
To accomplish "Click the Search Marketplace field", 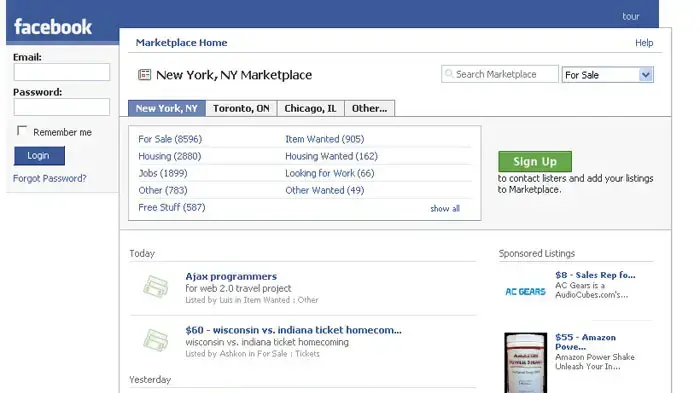I will (500, 74).
